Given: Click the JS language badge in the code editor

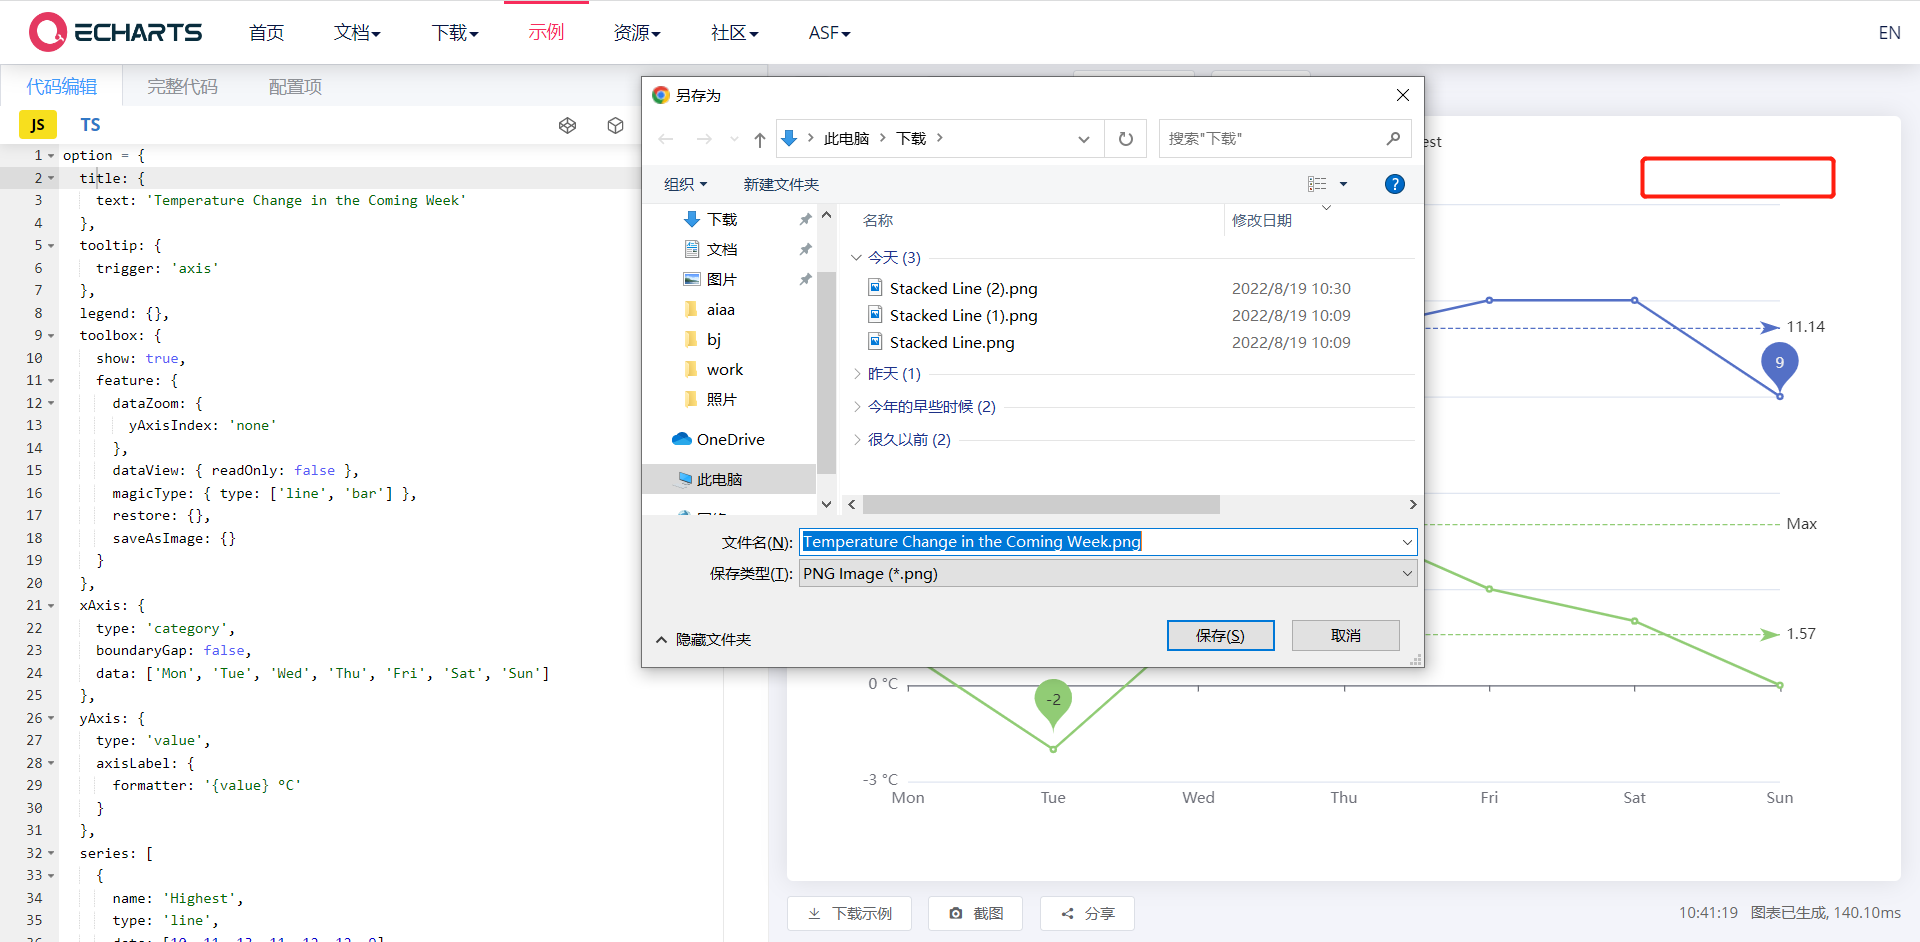Looking at the screenshot, I should pos(37,124).
